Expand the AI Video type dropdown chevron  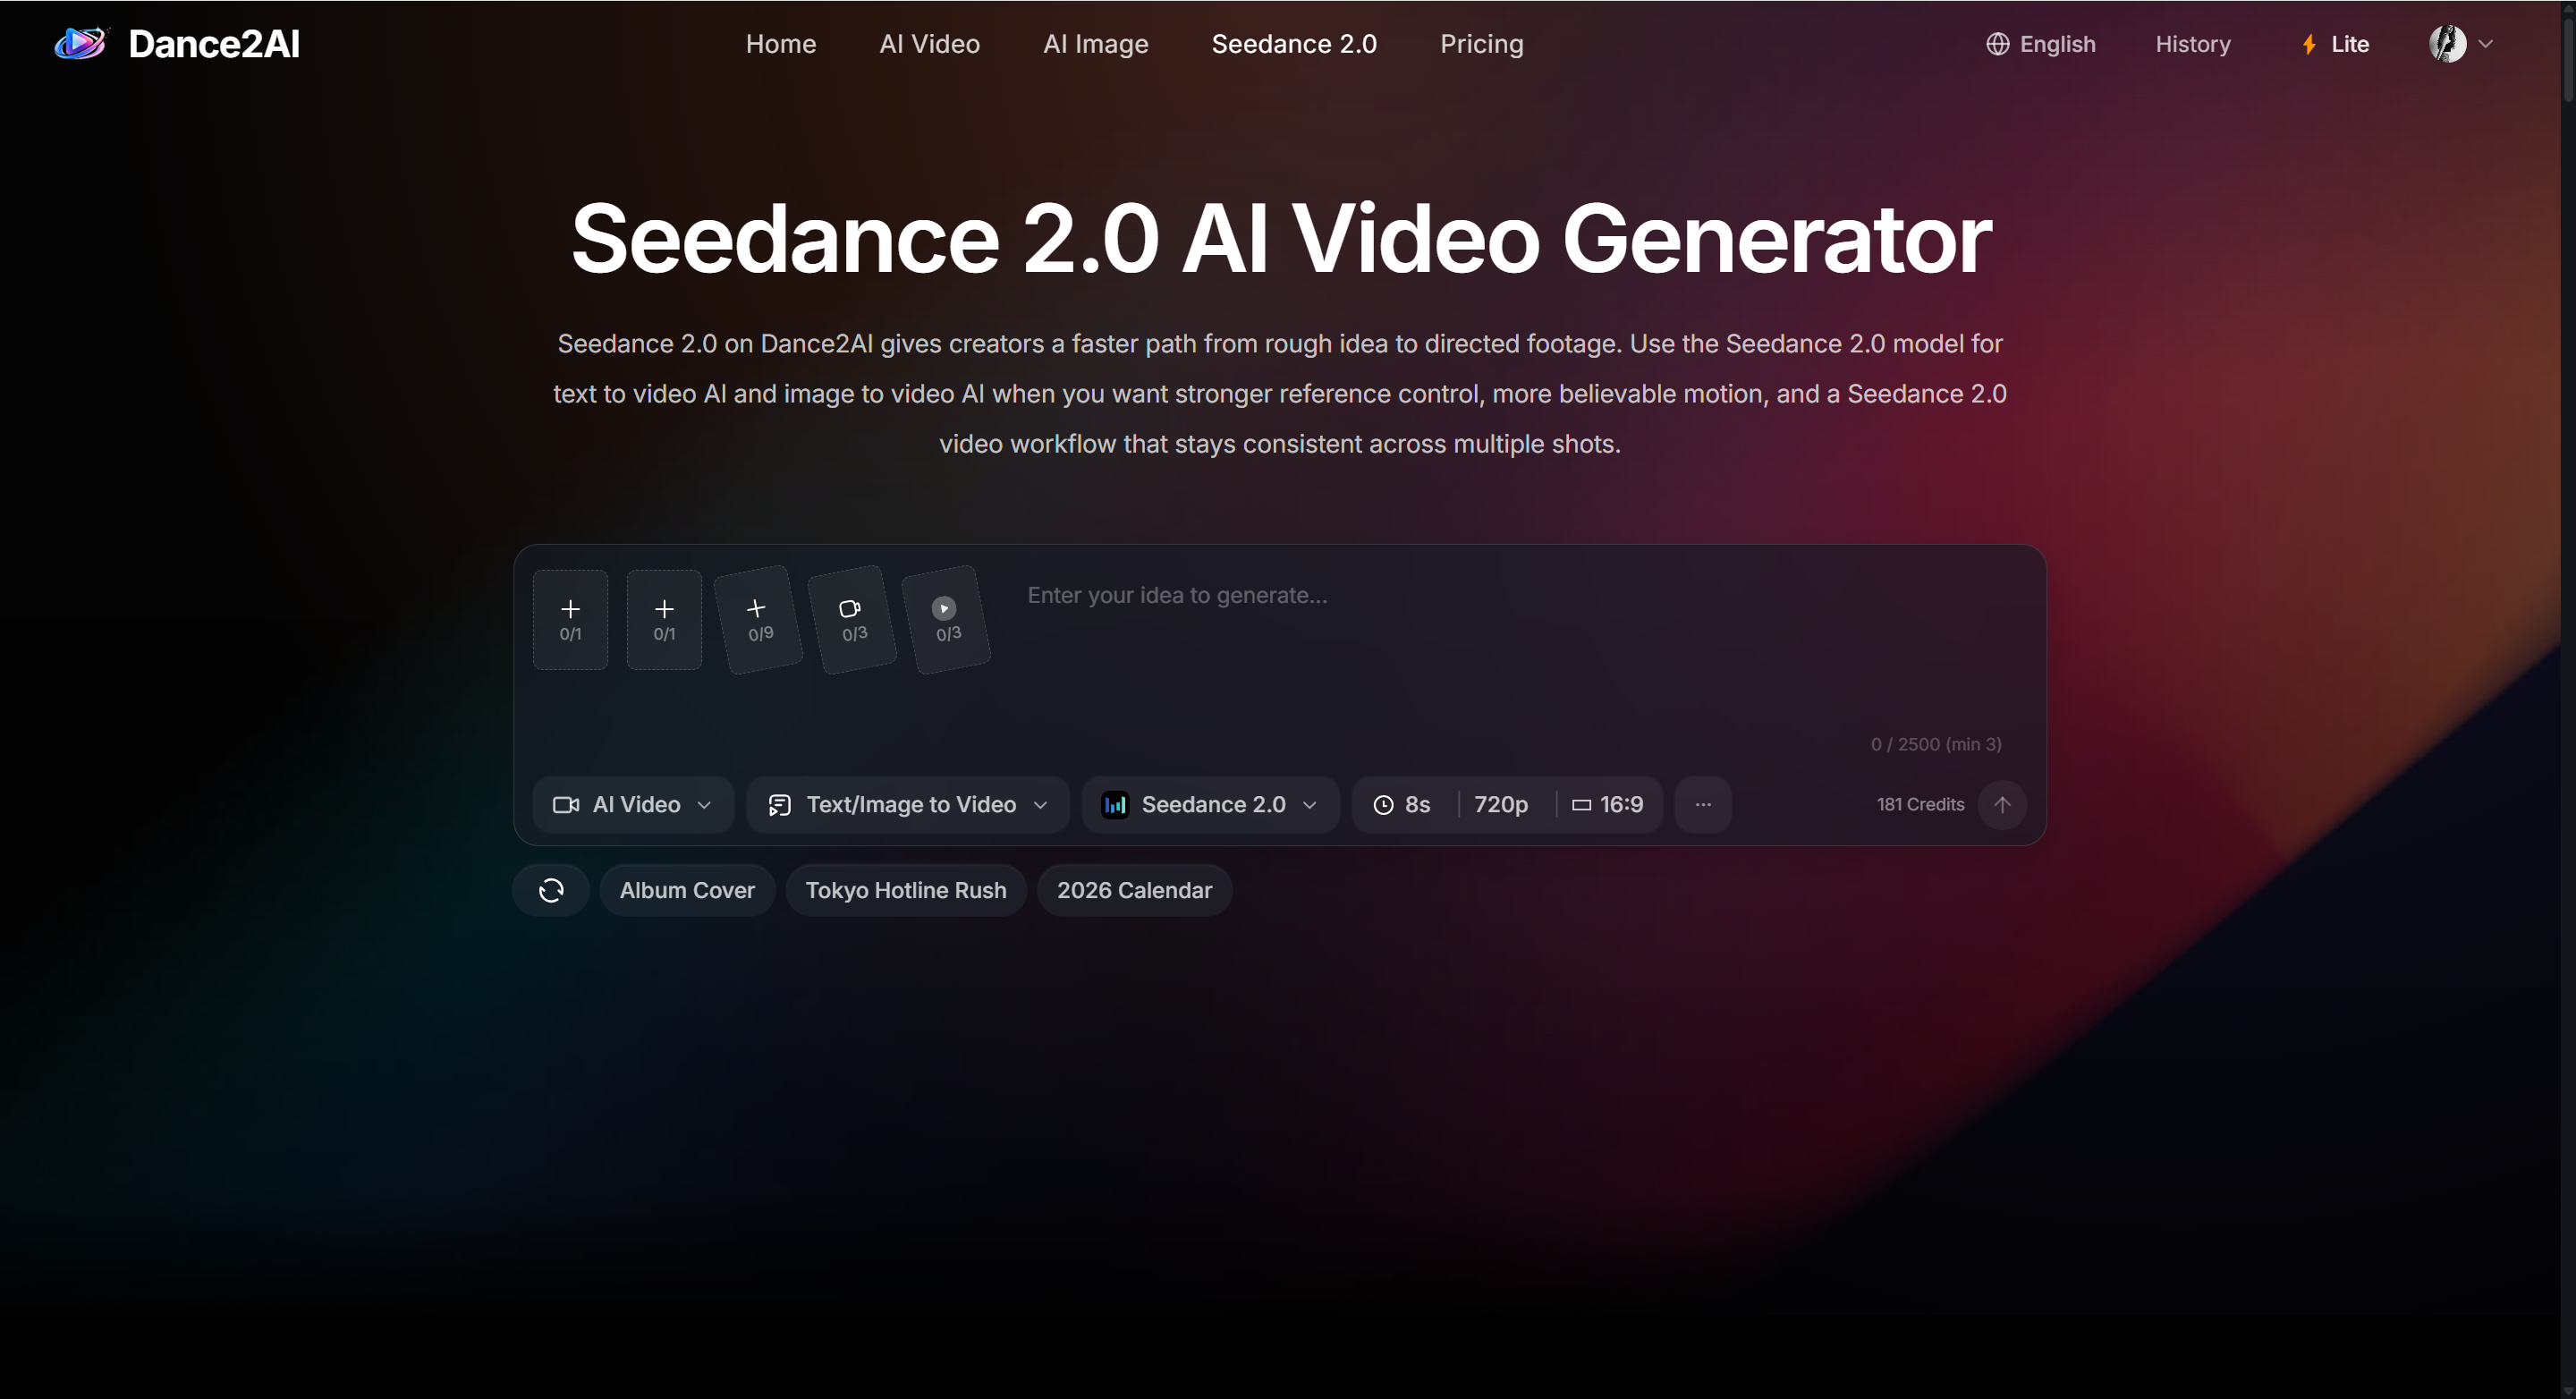click(x=704, y=805)
